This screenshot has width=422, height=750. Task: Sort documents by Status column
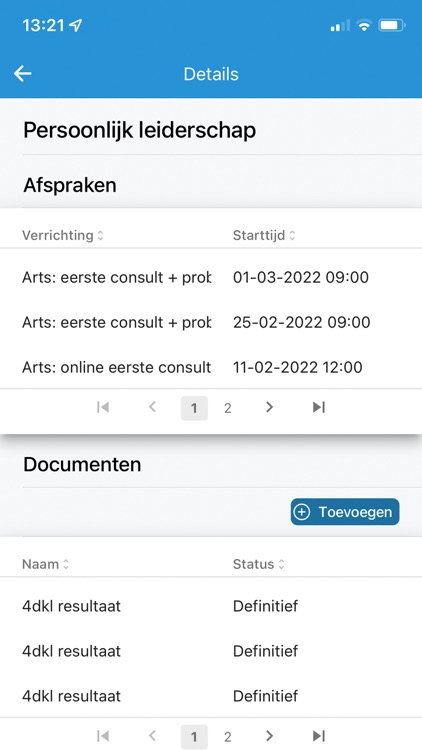pyautogui.click(x=258, y=564)
